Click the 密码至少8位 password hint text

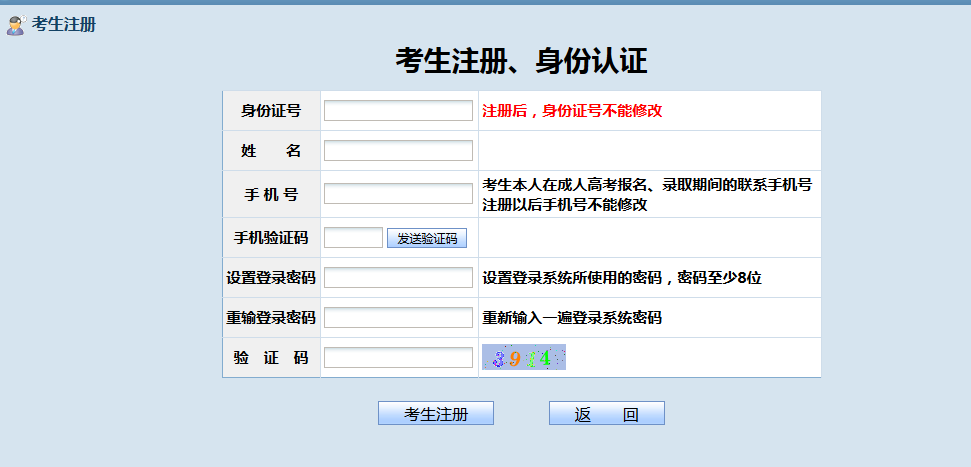[622, 278]
